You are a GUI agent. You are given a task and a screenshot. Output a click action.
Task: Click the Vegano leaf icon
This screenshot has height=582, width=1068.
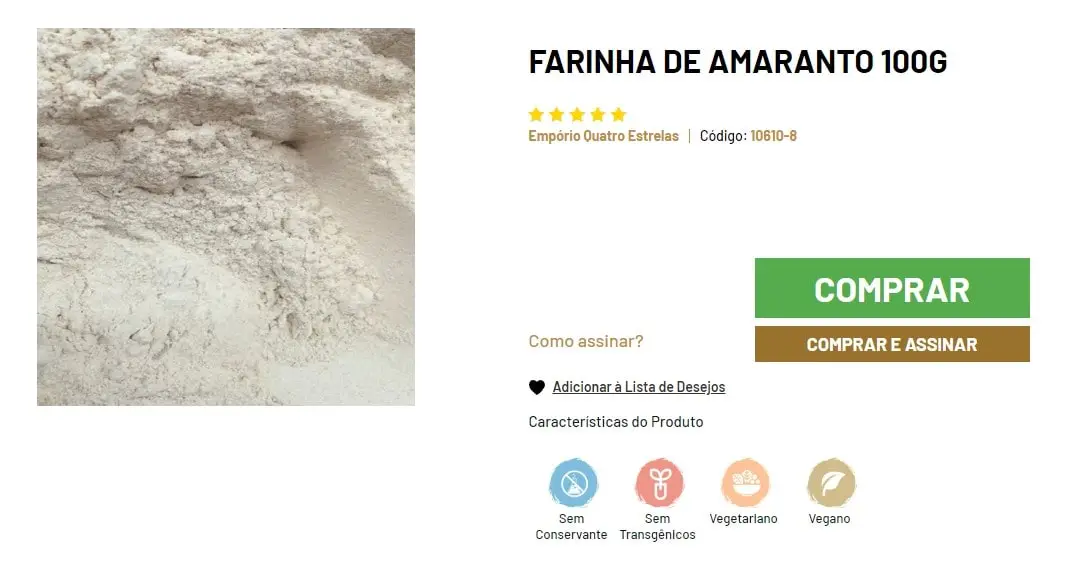831,483
